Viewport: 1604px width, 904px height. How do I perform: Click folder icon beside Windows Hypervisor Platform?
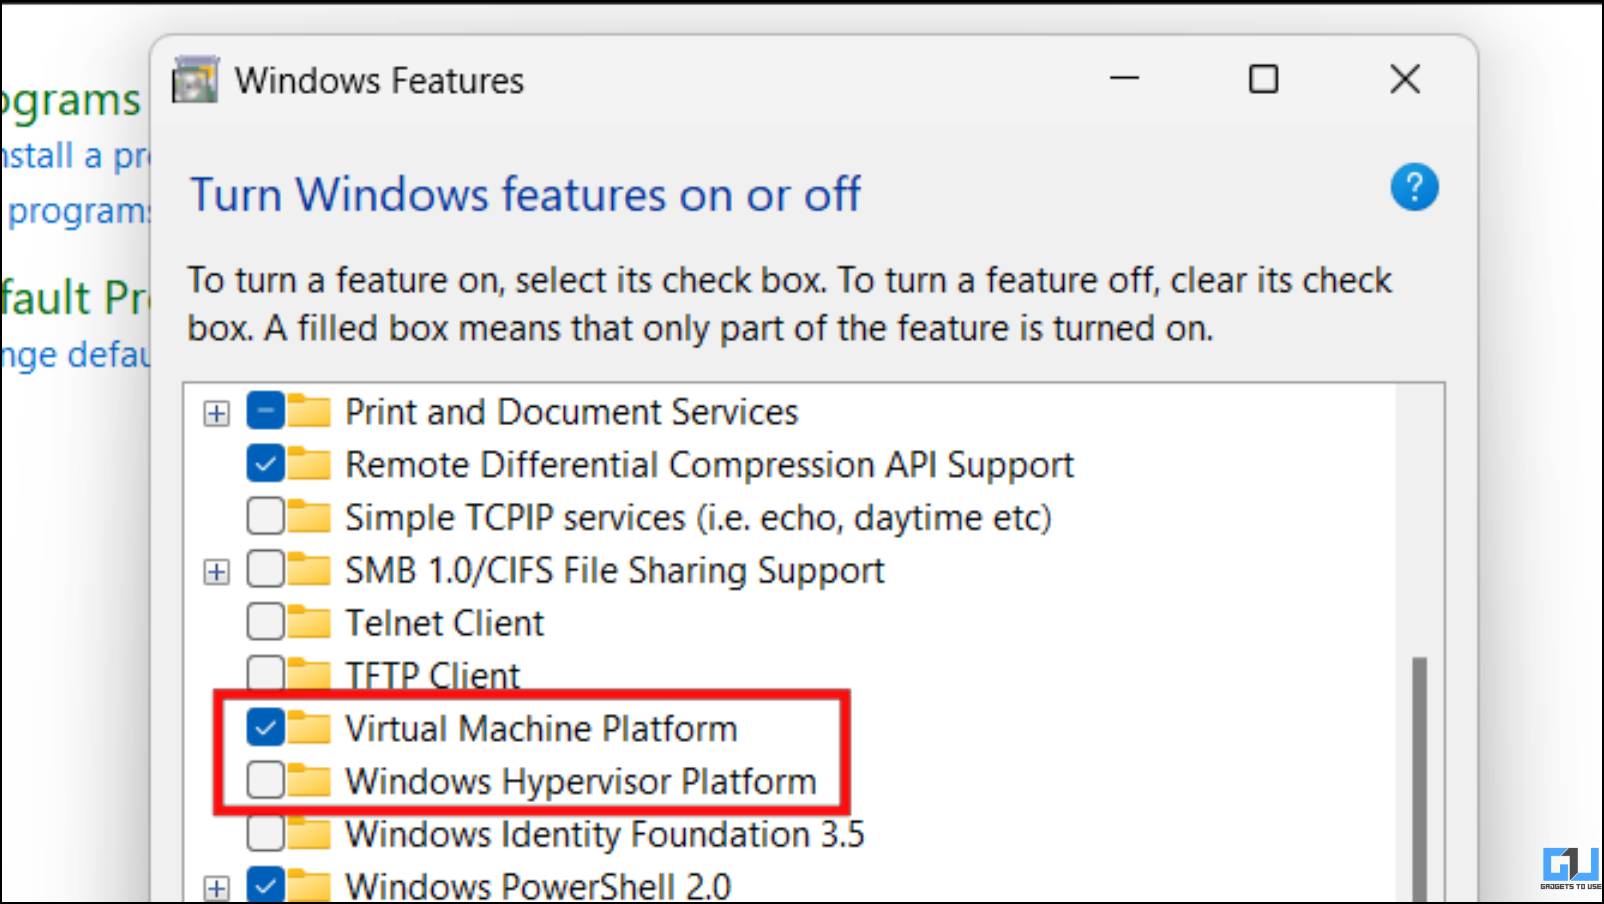309,781
